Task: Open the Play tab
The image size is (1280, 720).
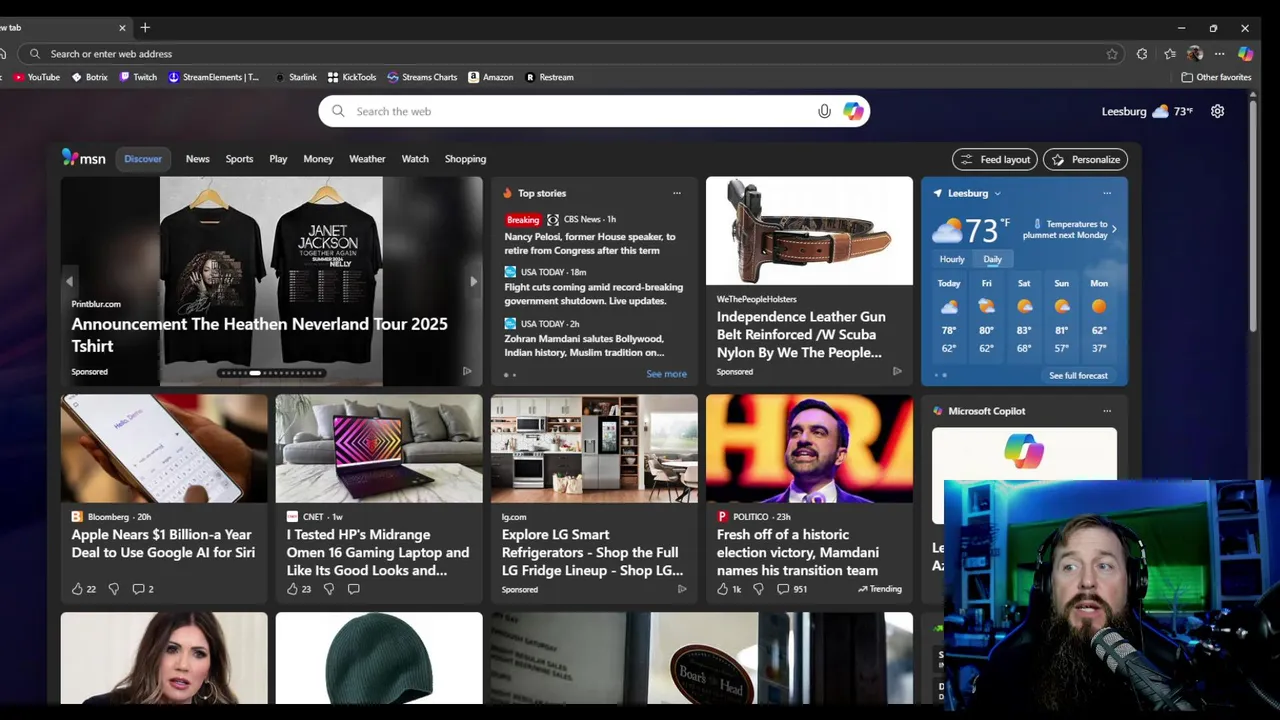Action: pyautogui.click(x=278, y=159)
